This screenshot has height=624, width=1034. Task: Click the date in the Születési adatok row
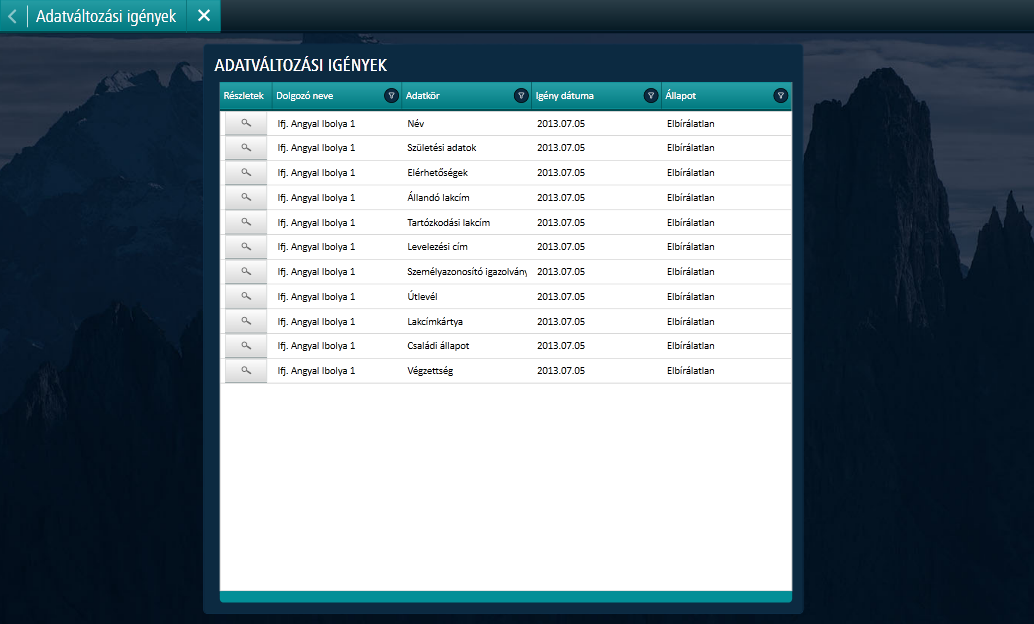tap(561, 148)
